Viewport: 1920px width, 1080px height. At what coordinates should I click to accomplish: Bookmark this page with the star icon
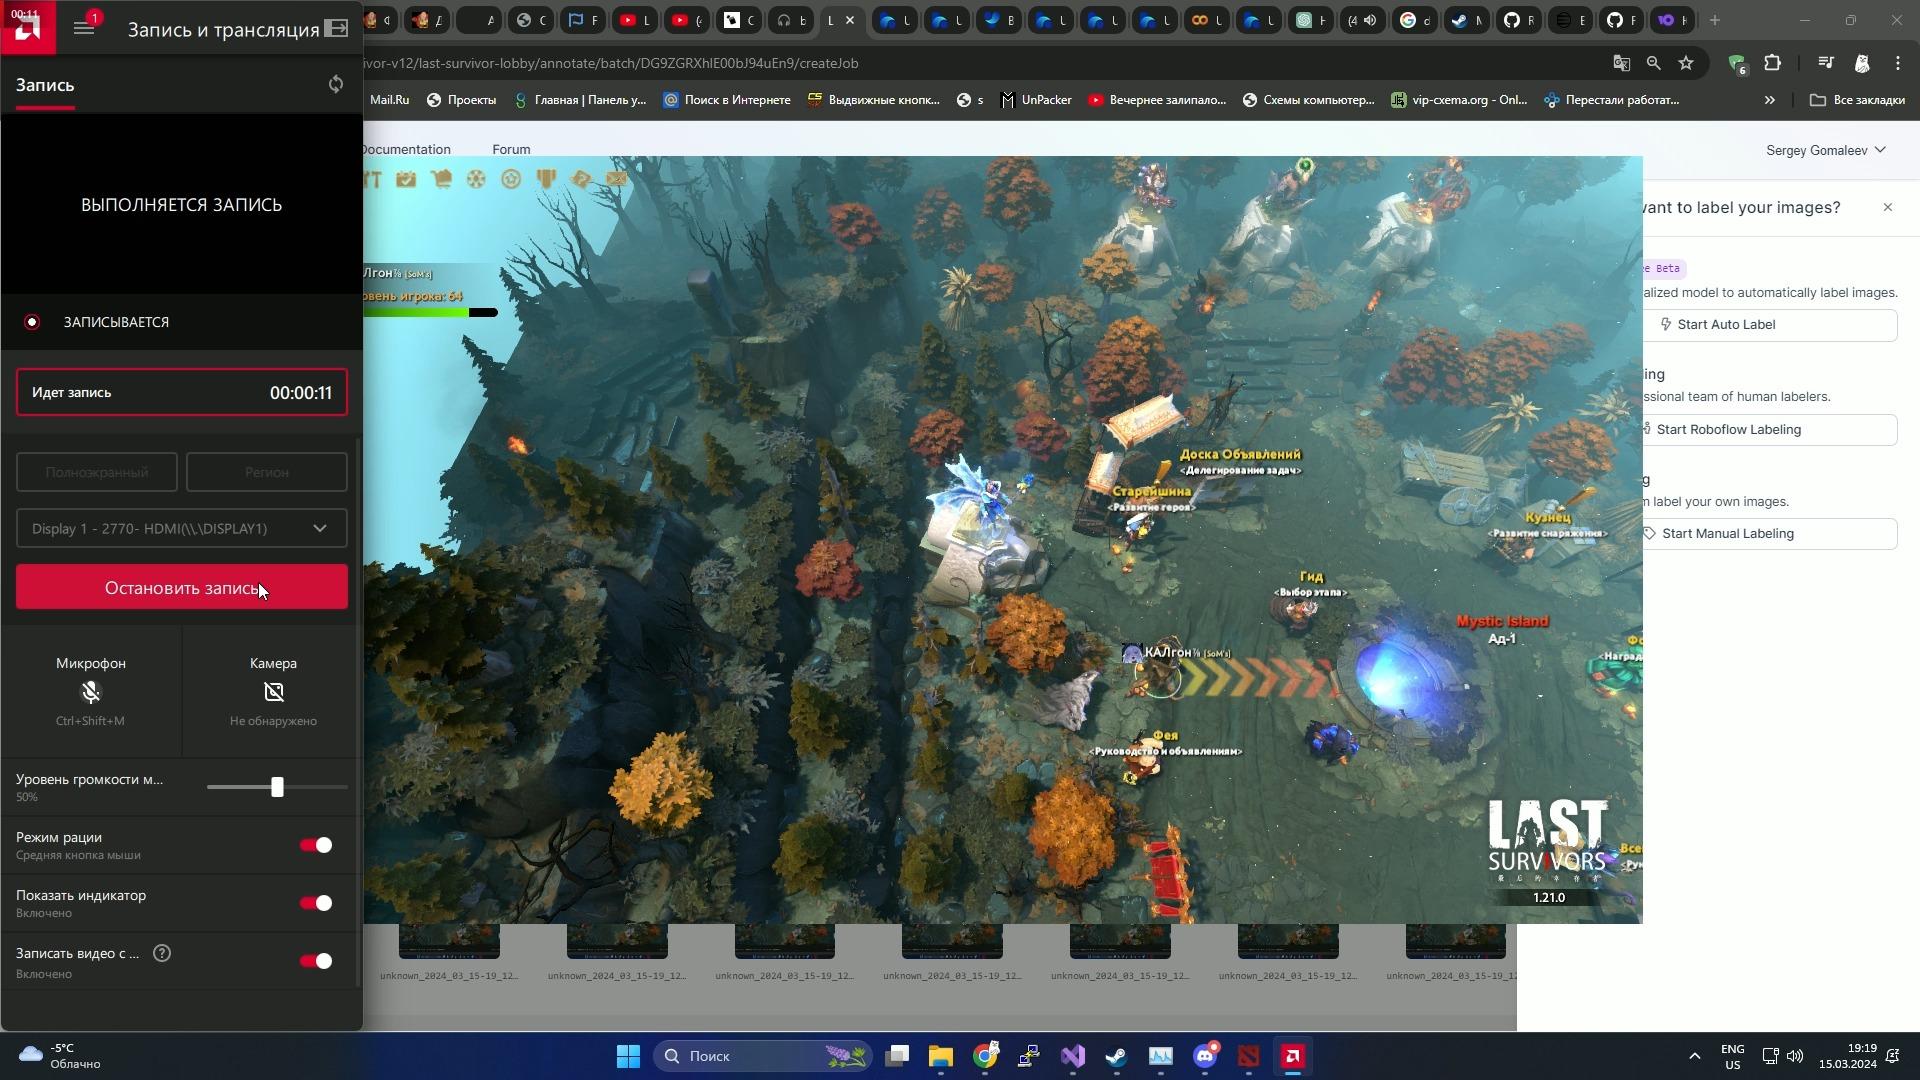[1686, 63]
